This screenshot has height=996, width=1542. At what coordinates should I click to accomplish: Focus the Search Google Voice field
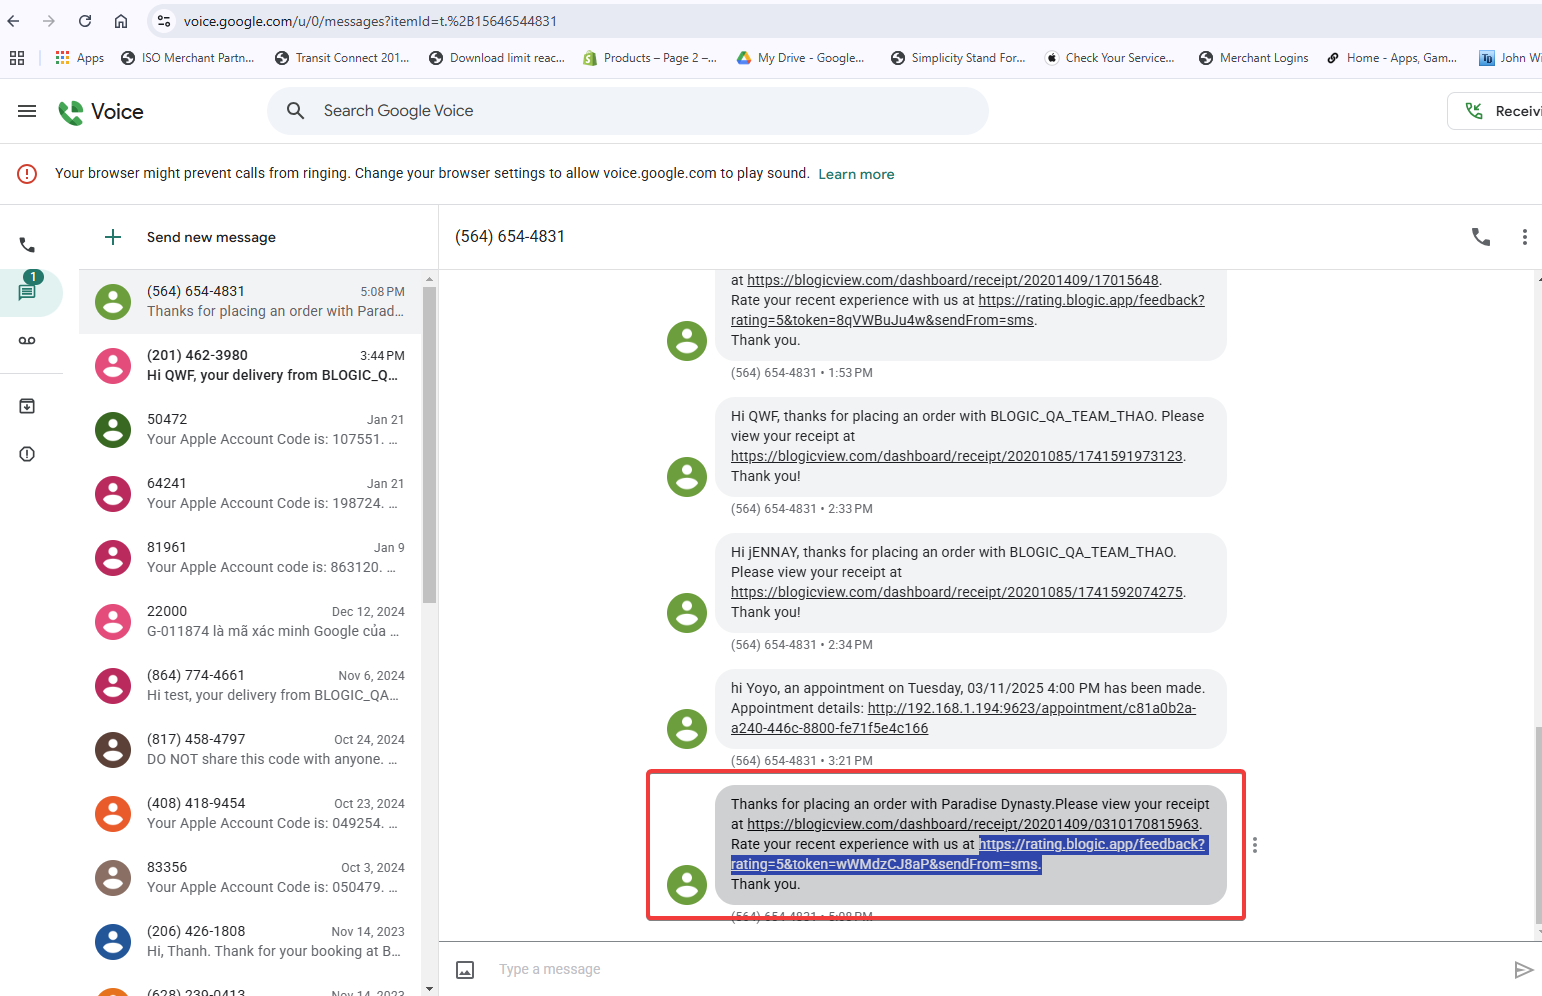click(640, 111)
